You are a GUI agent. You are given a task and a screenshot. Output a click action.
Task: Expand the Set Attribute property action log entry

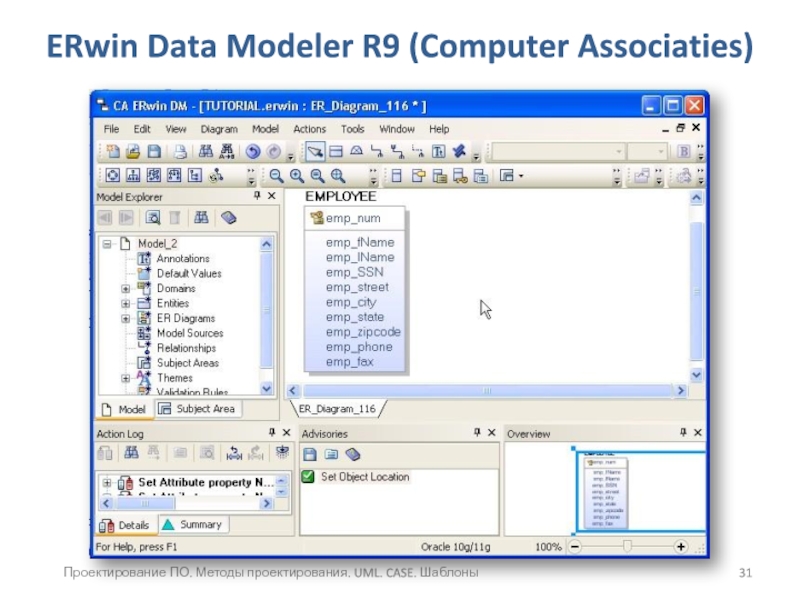click(x=107, y=482)
